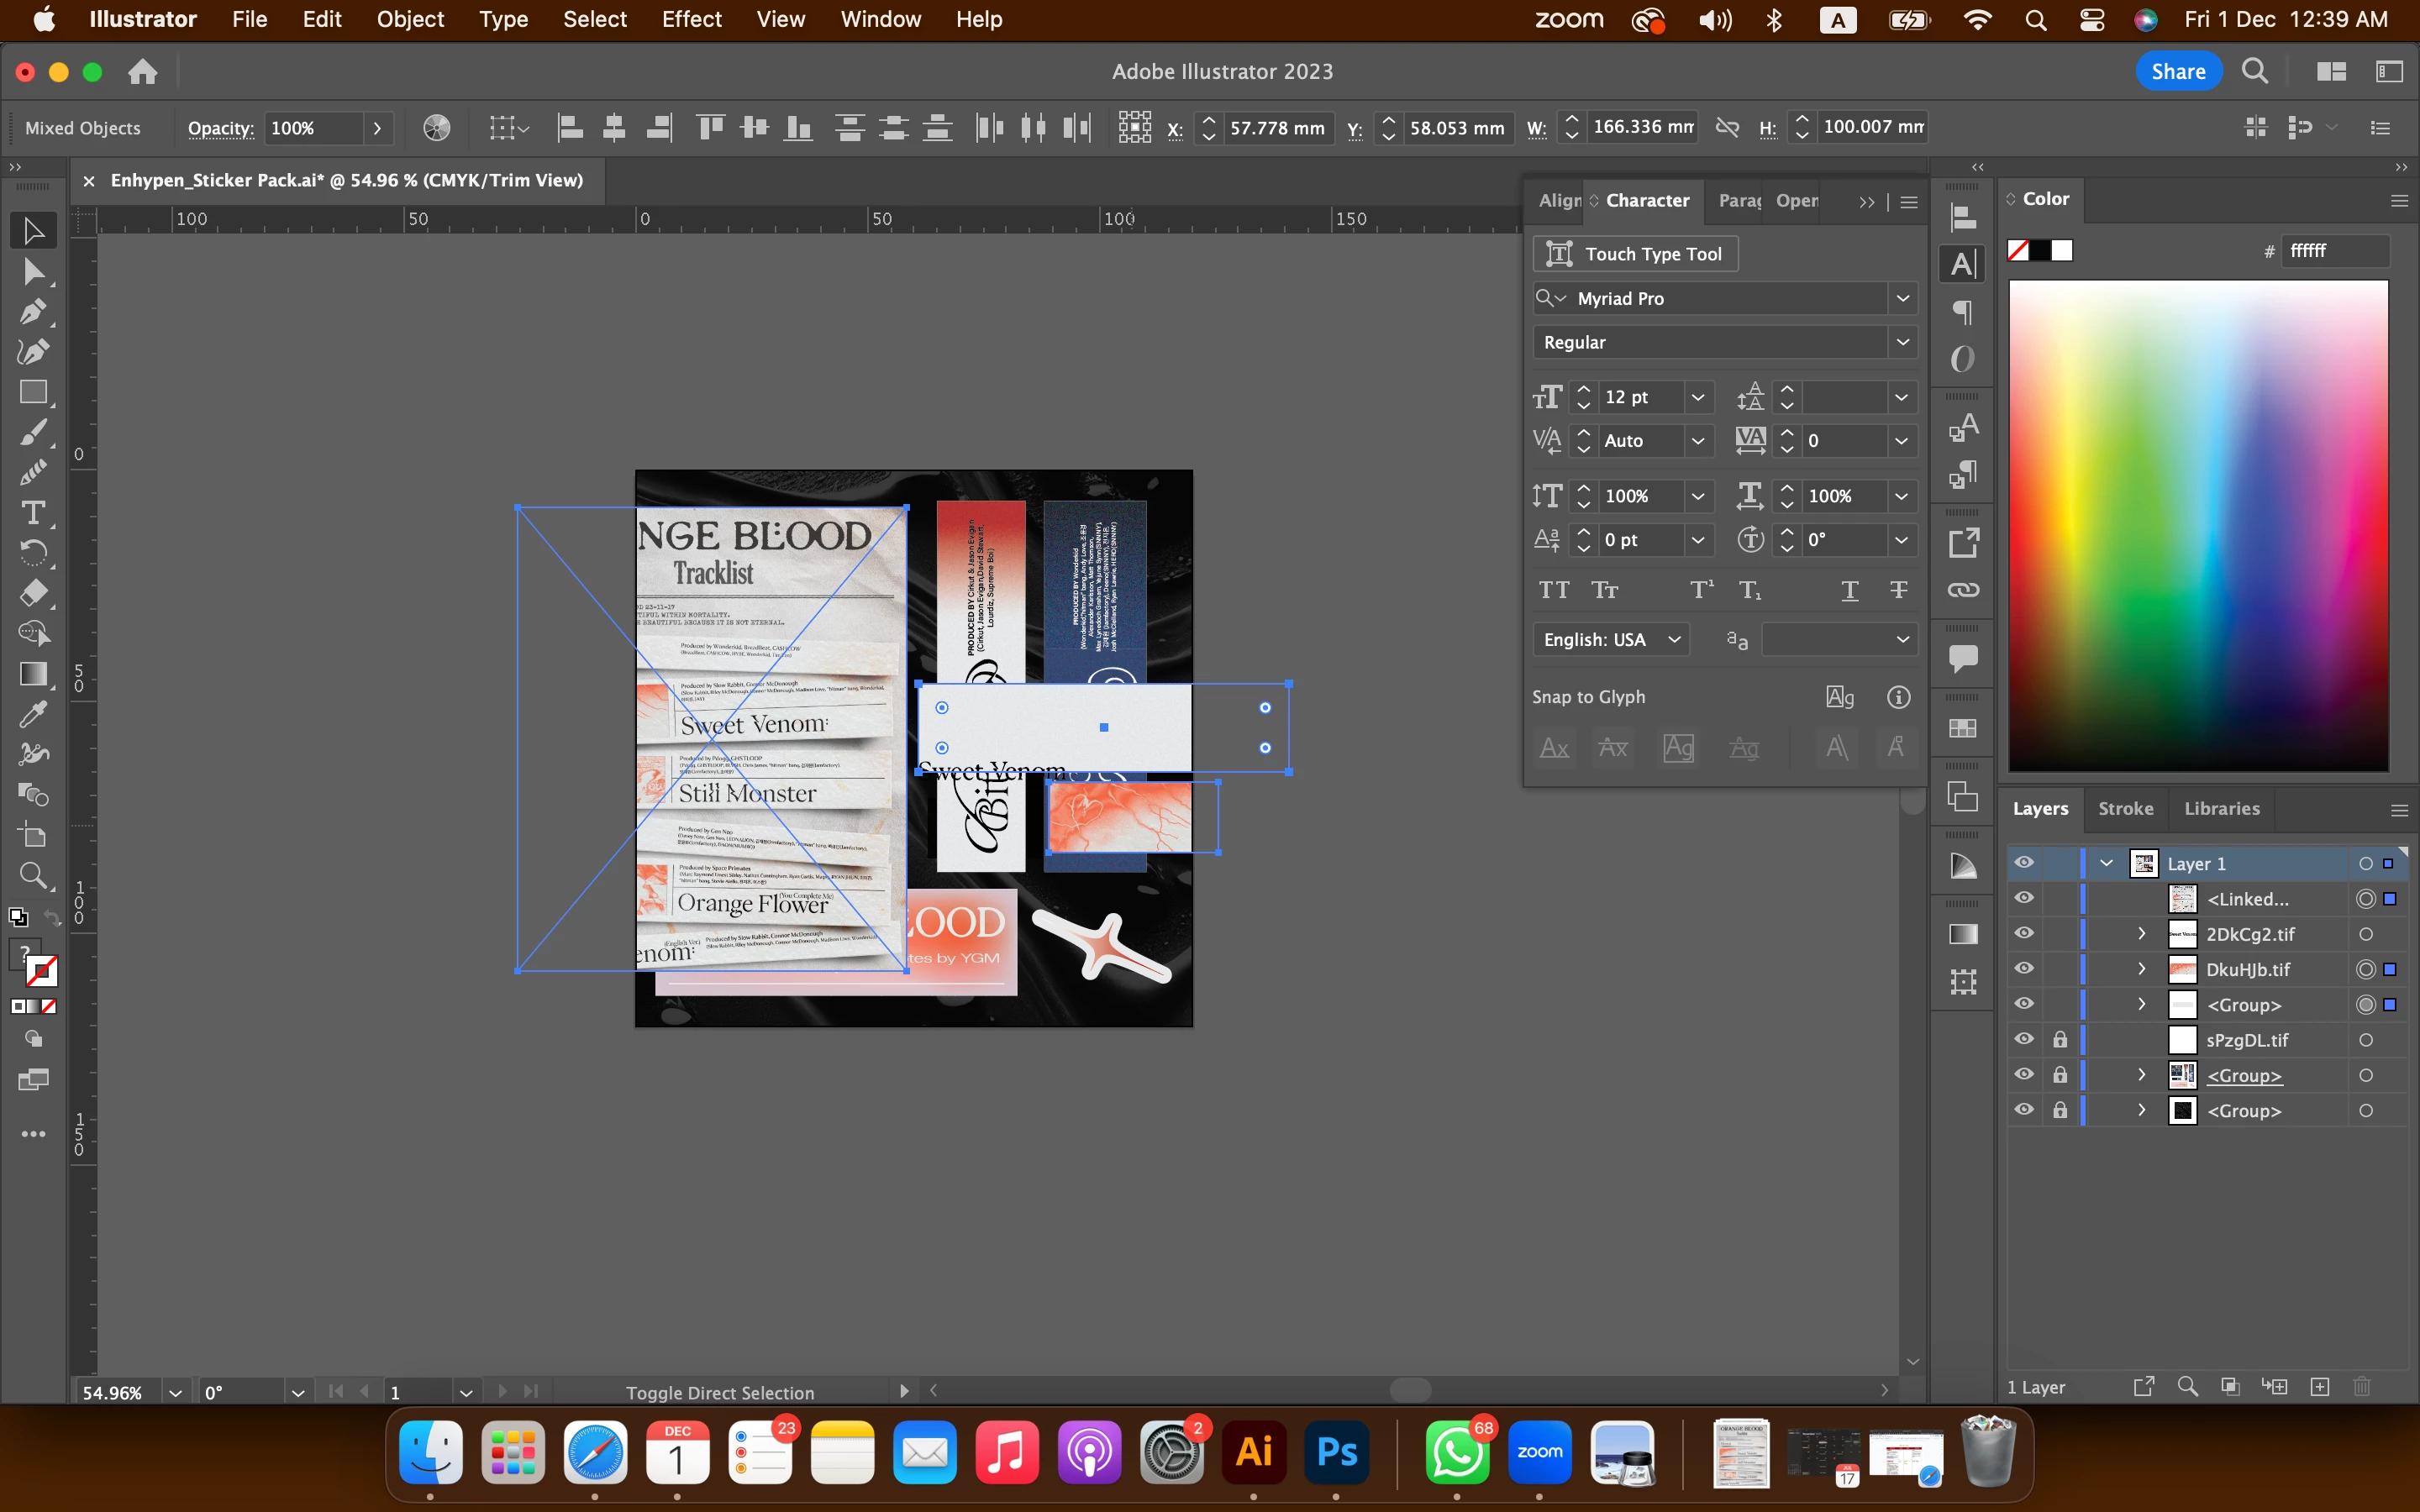Image resolution: width=2420 pixels, height=1512 pixels.
Task: Click the blue Share button
Action: point(2178,72)
